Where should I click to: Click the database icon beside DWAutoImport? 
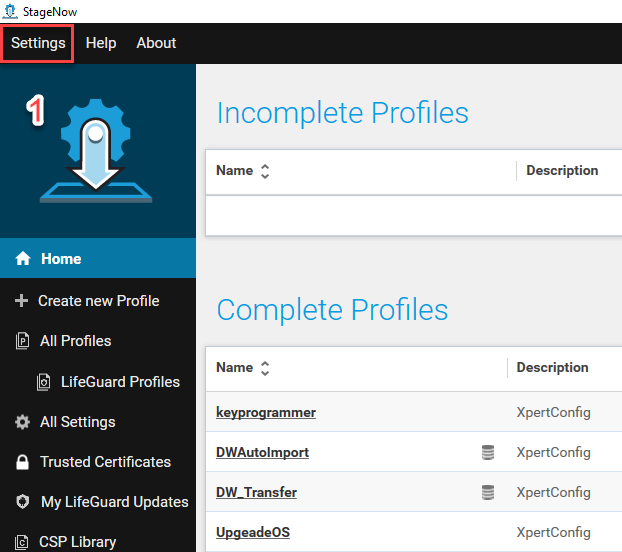488,453
